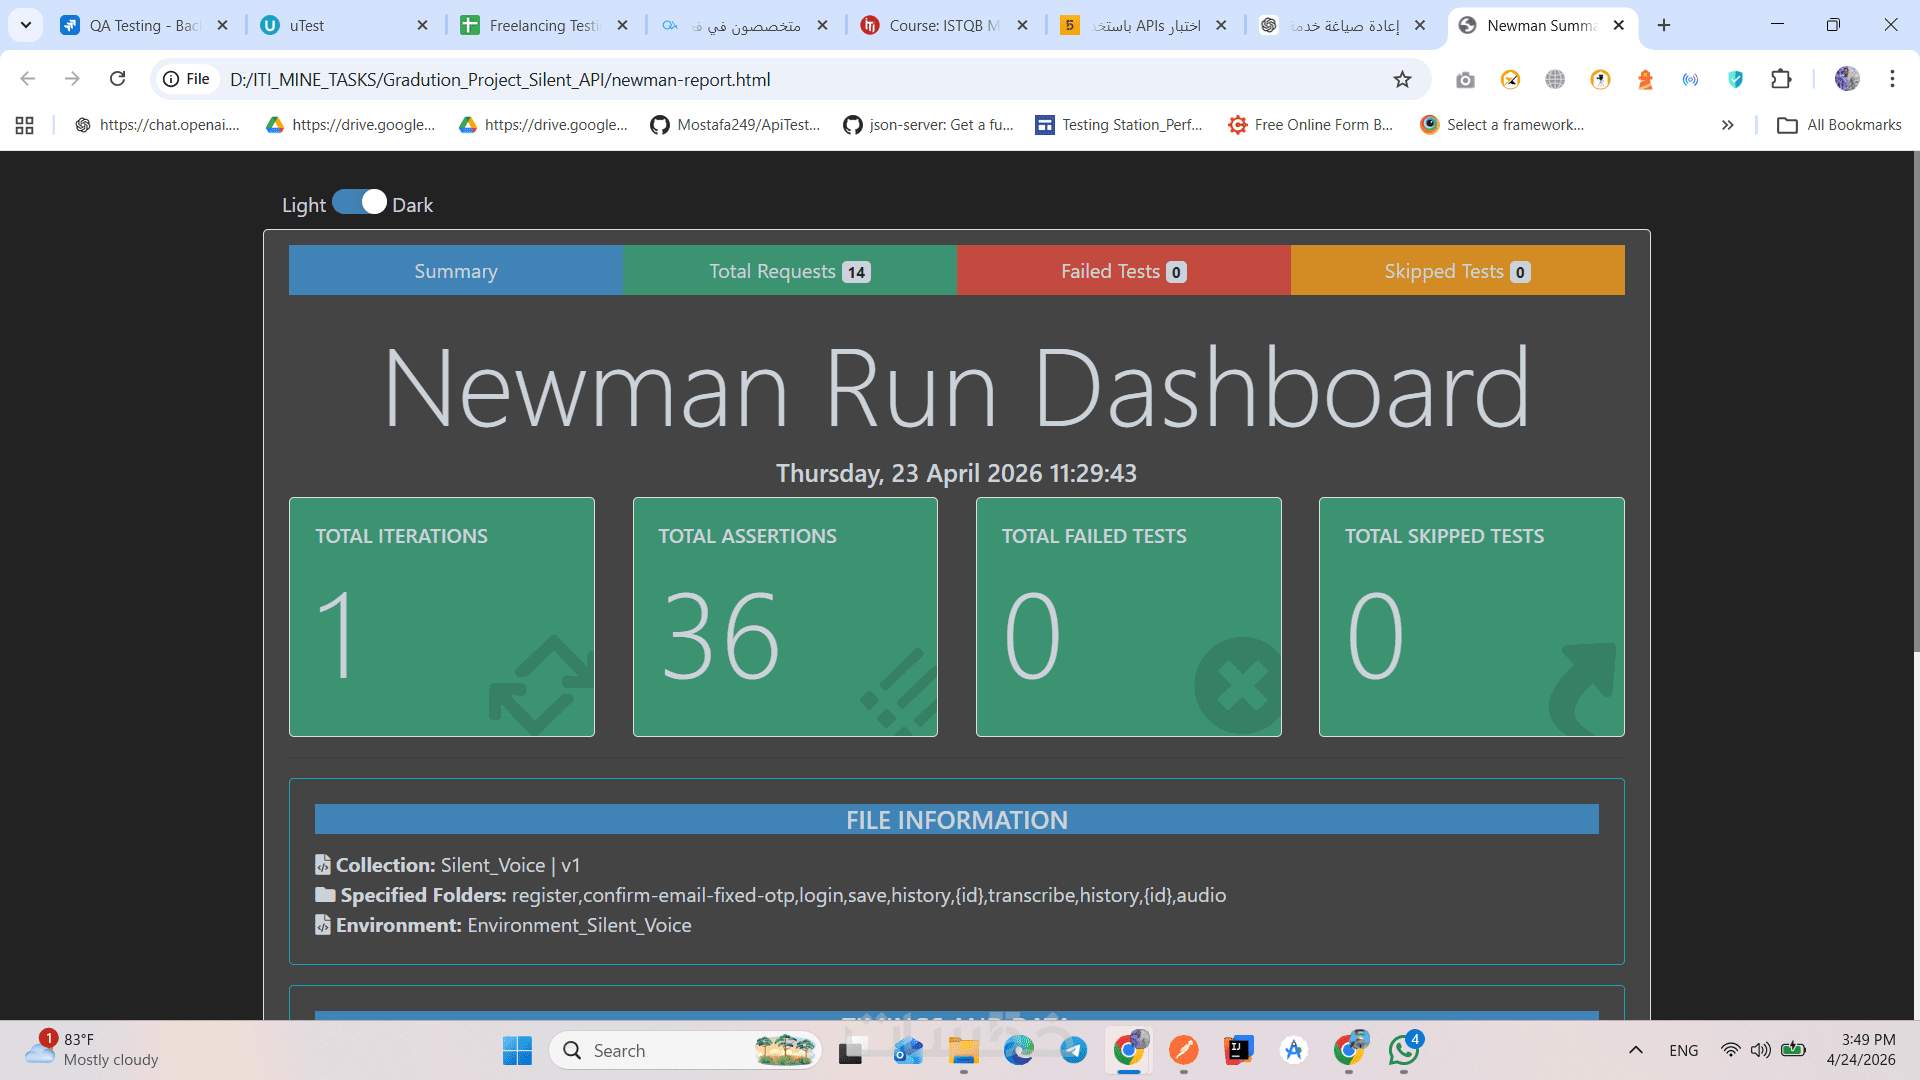Open Mostafa249/ApiTest GitHub bookmark

point(735,125)
